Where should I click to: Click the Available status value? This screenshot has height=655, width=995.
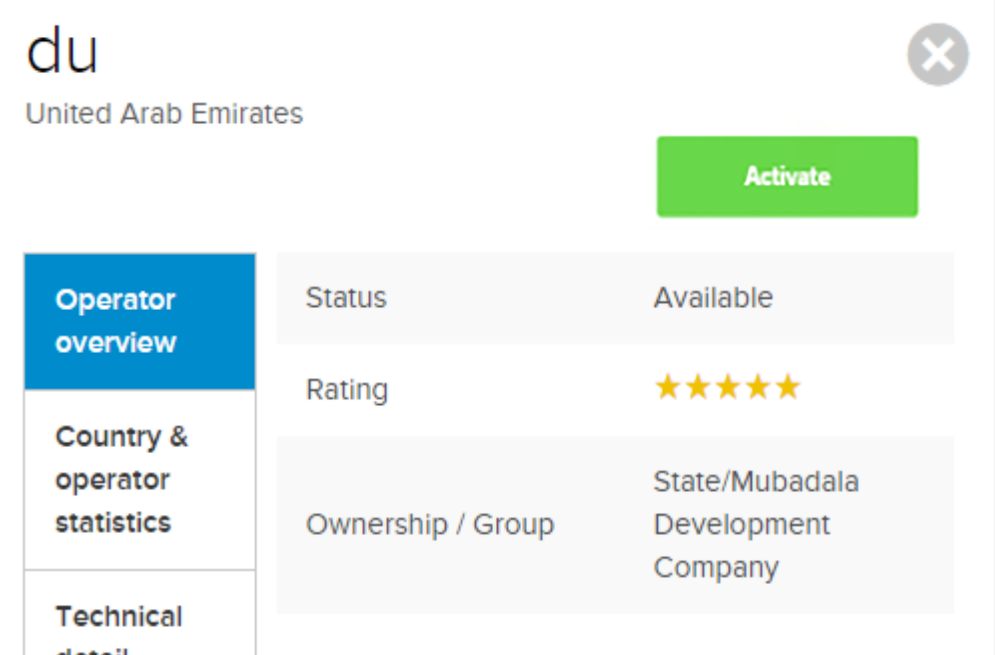click(713, 298)
